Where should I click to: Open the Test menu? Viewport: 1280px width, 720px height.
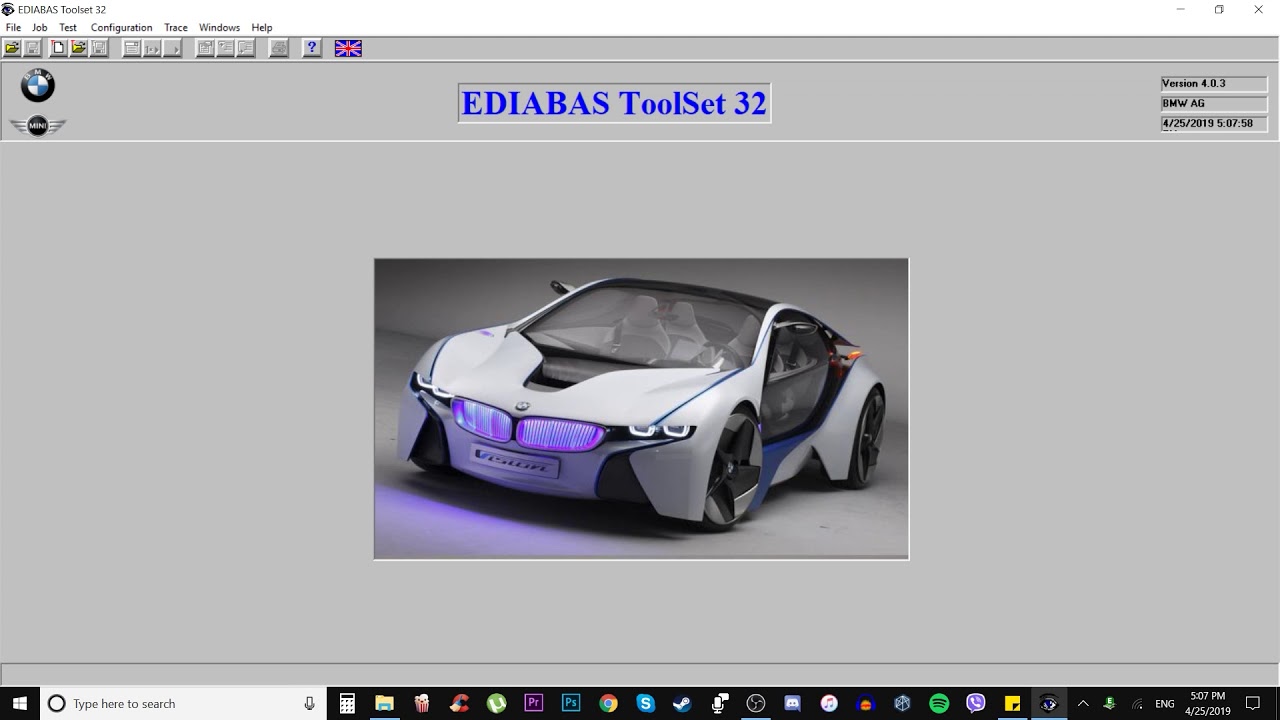pyautogui.click(x=68, y=28)
